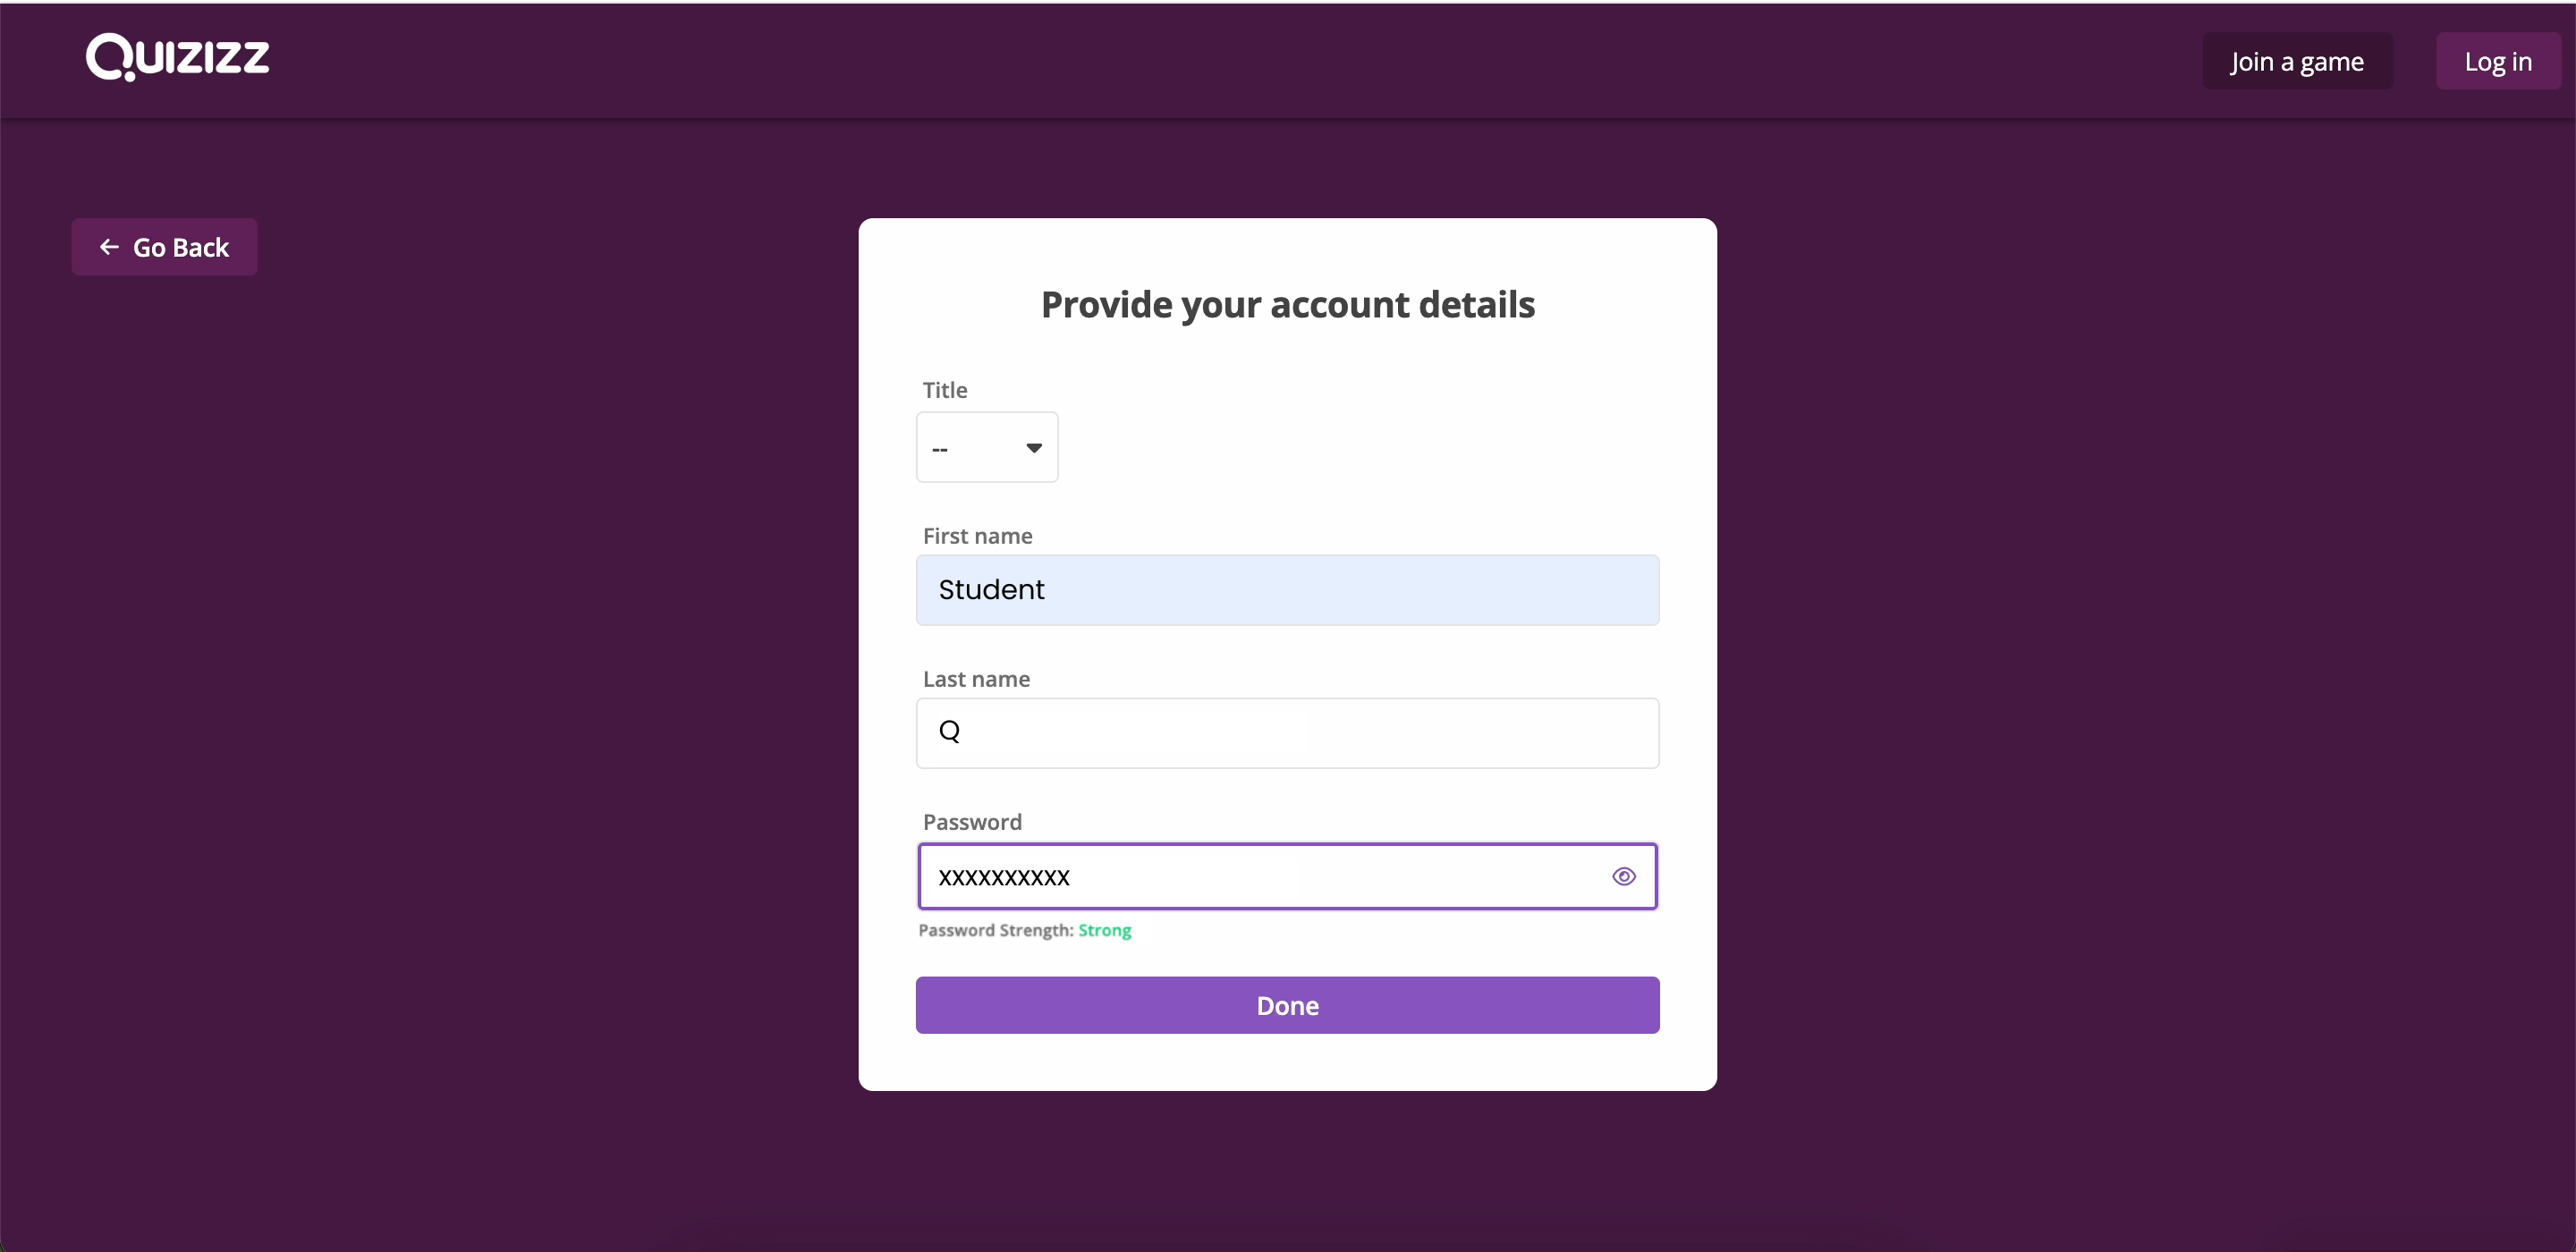Open the Title selector showing "--"
The width and height of the screenshot is (2576, 1252).
point(987,447)
